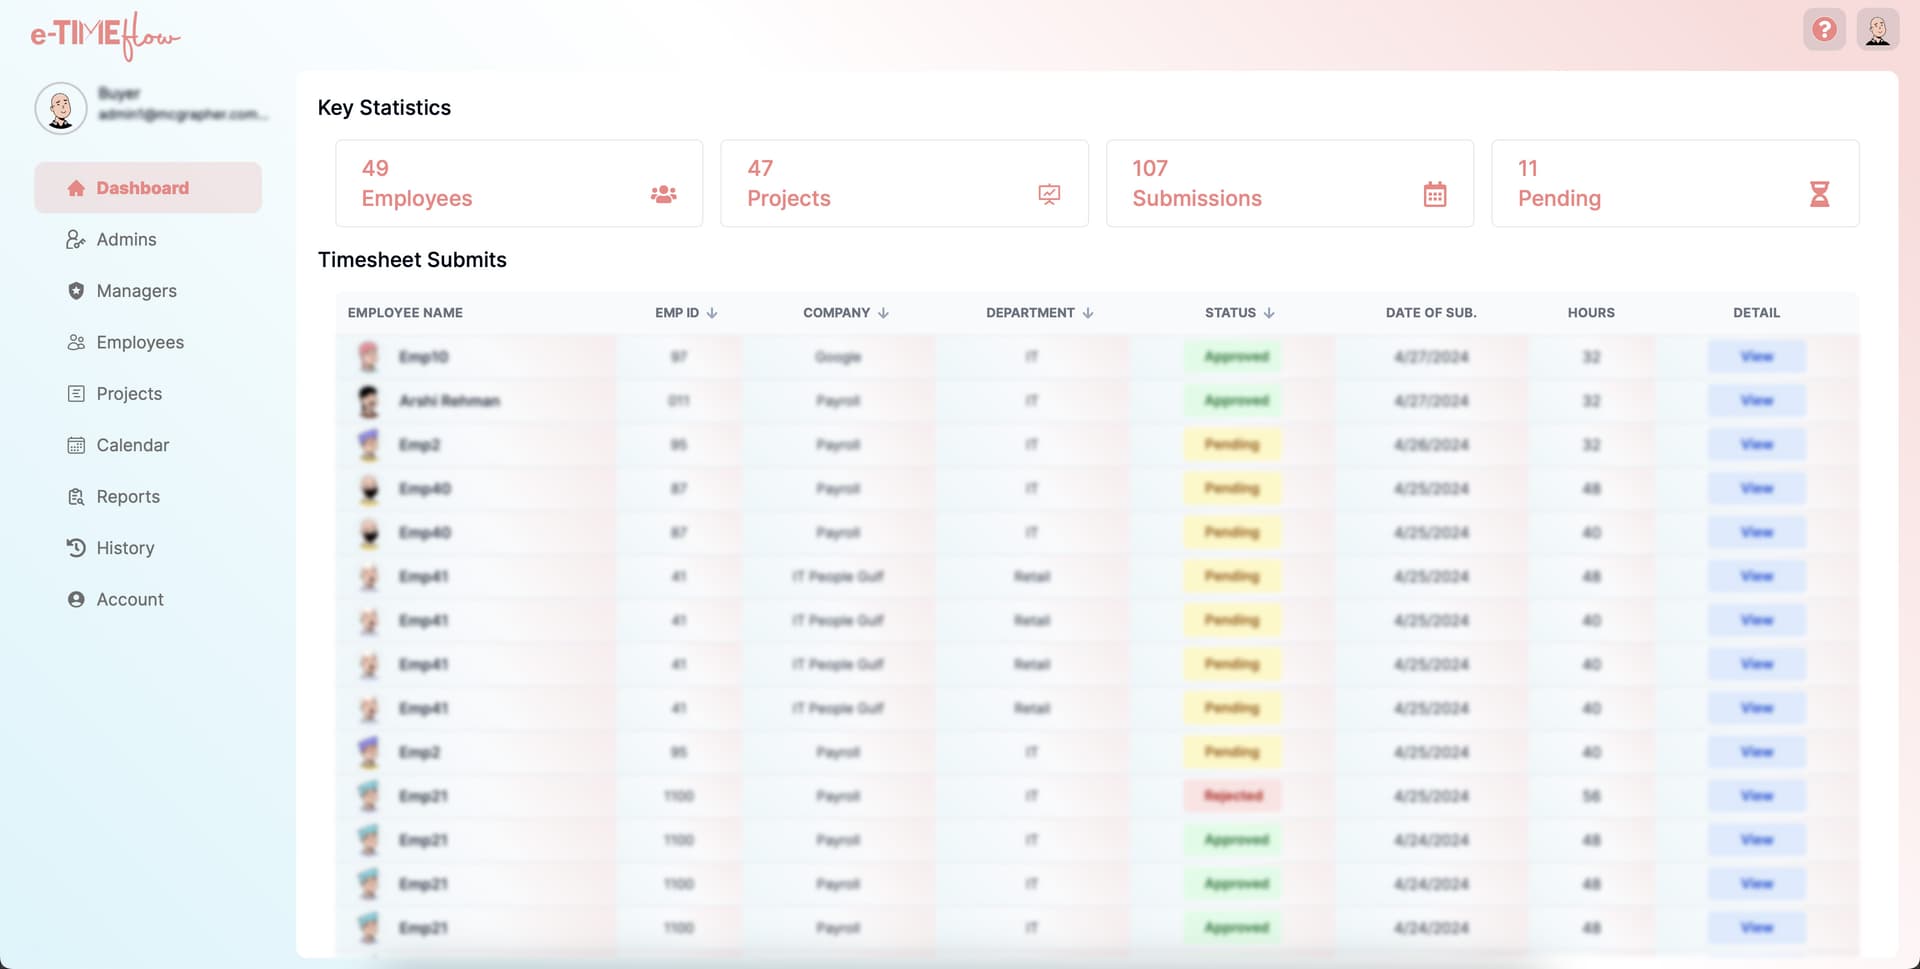The image size is (1920, 969).
Task: Click the e-TIMEflow logo
Action: (105, 36)
